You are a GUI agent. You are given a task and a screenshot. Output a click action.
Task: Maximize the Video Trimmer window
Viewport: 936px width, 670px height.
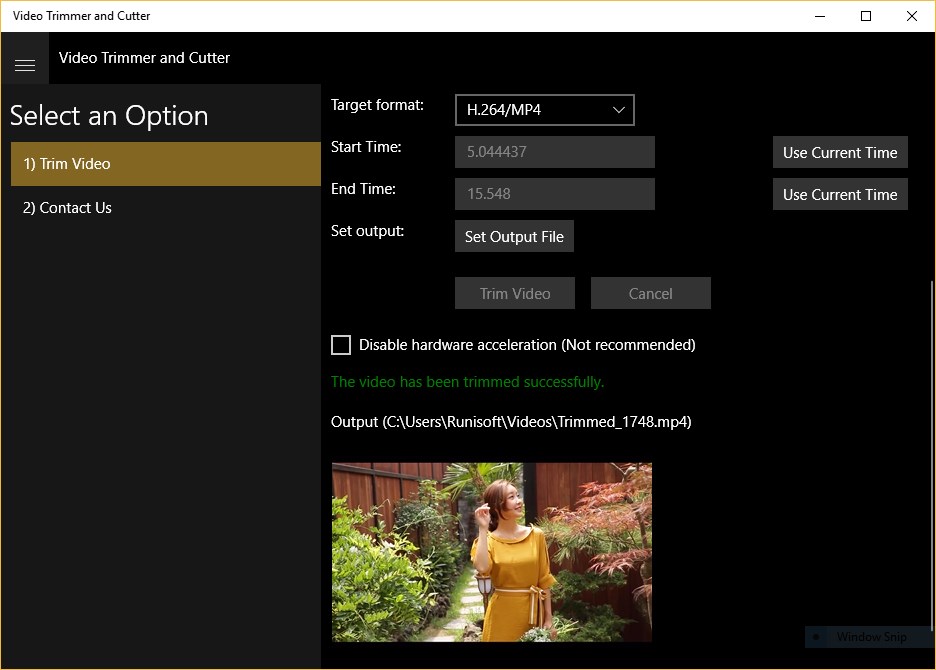pyautogui.click(x=866, y=16)
